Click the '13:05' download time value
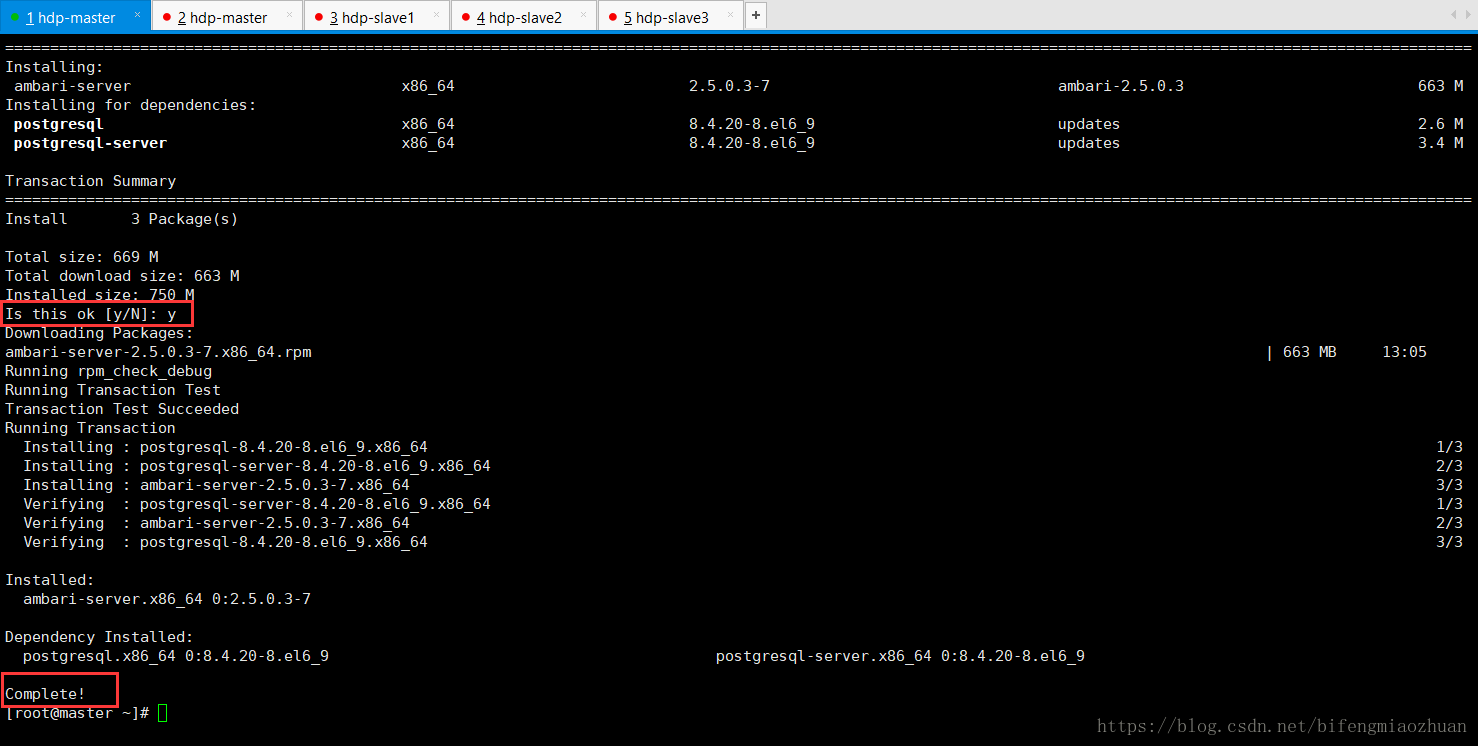The image size is (1478, 746). click(x=1405, y=352)
